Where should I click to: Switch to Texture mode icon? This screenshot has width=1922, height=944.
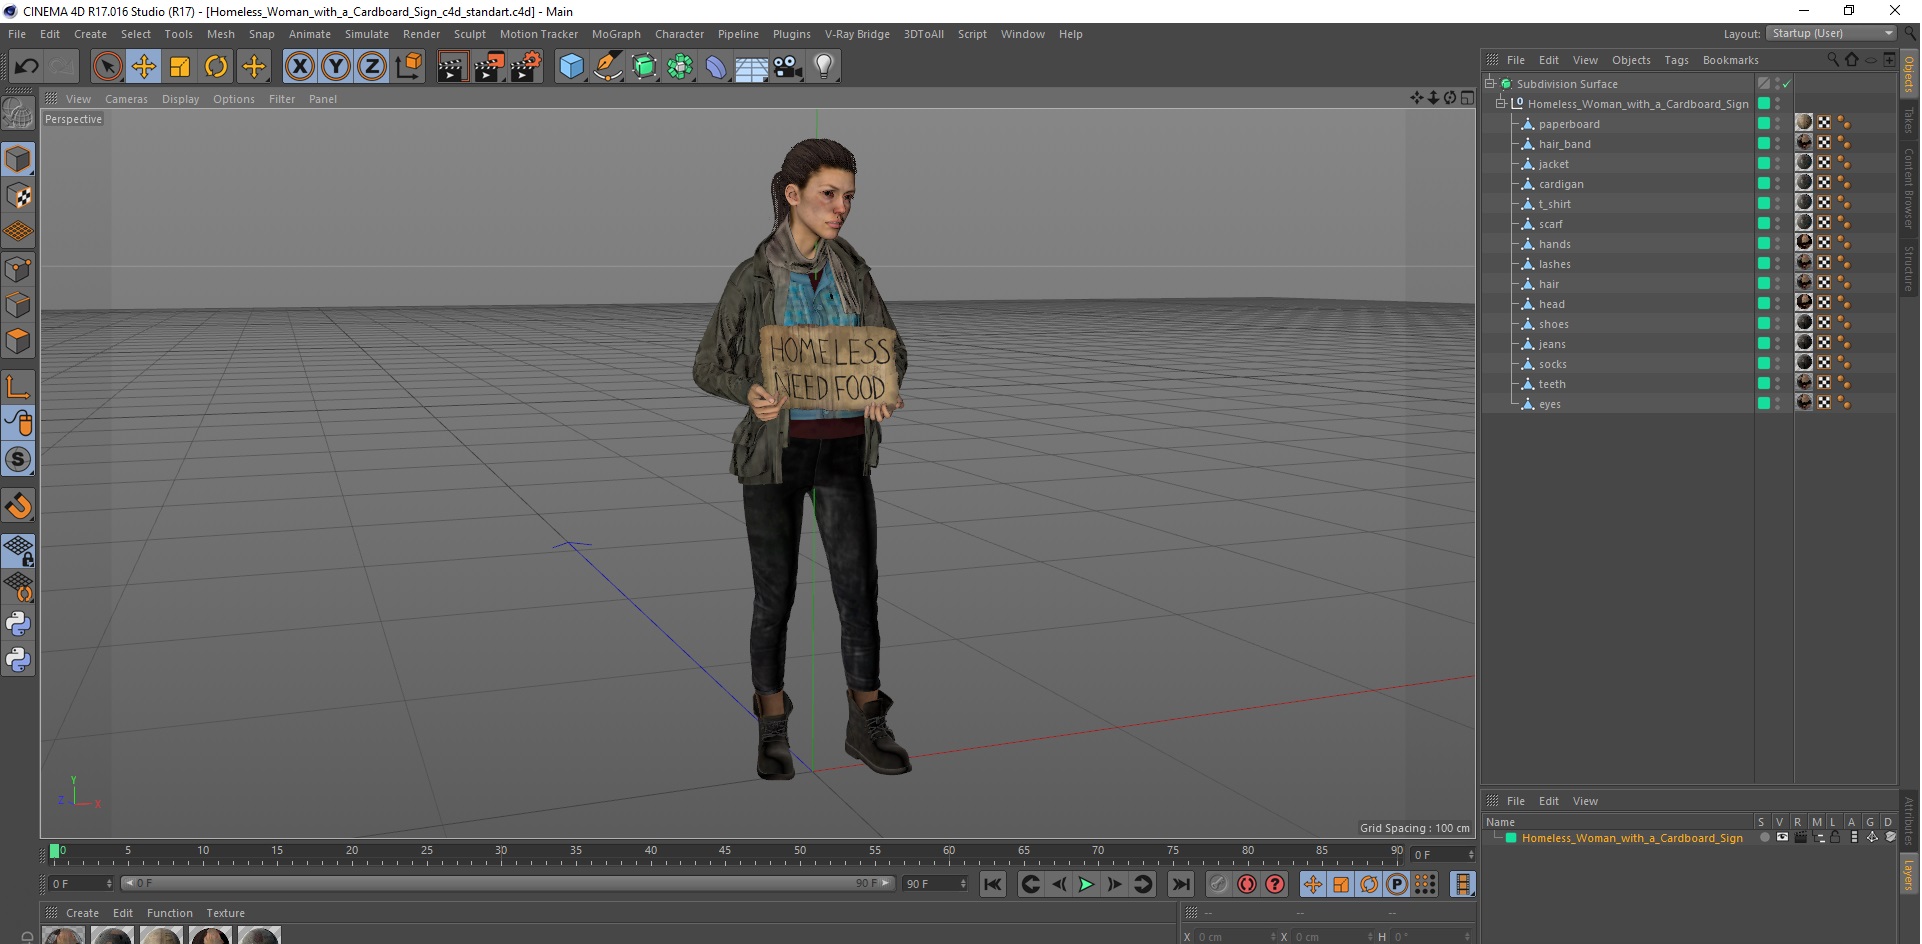click(x=18, y=196)
